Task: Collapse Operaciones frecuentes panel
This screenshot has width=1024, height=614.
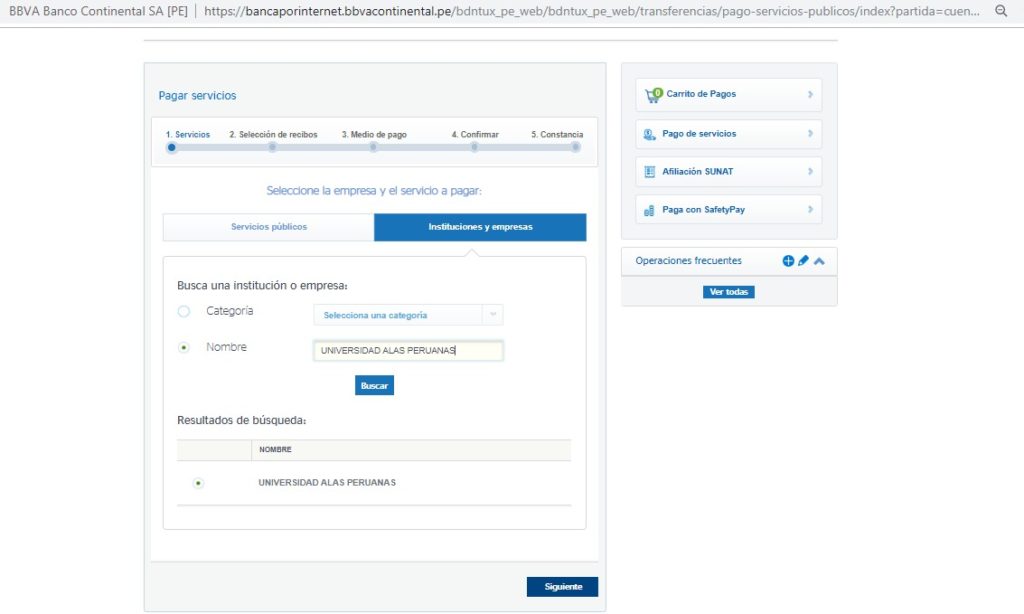Action: click(819, 261)
